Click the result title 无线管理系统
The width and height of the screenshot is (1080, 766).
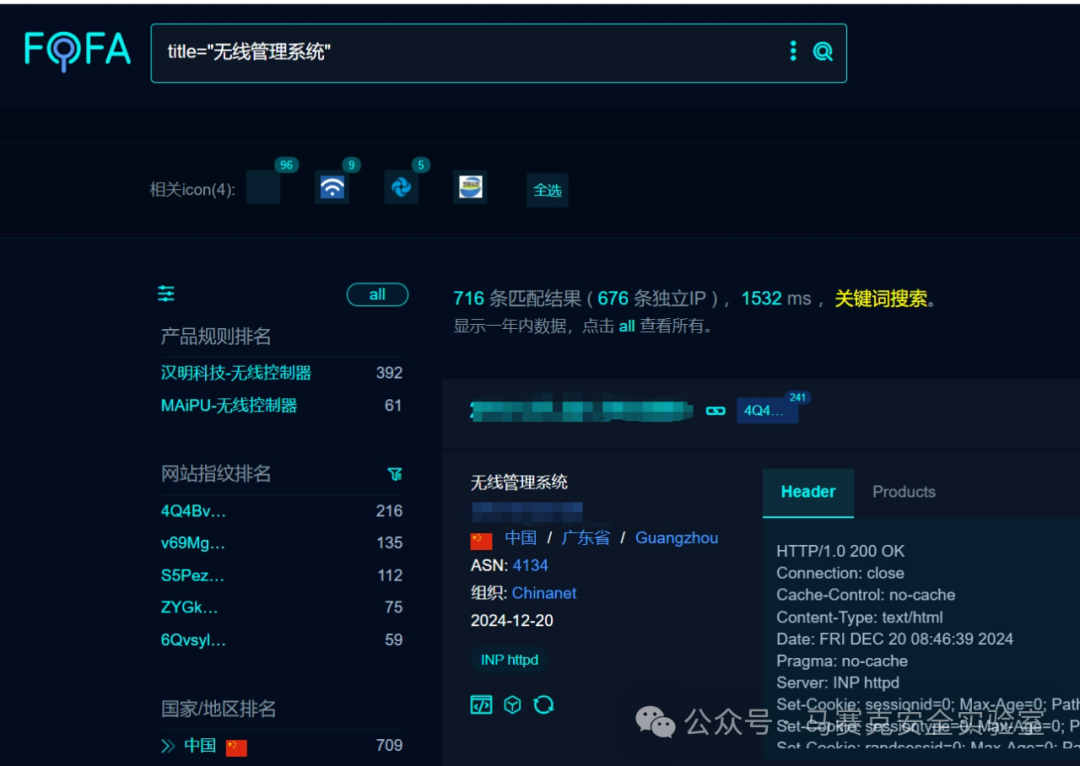[519, 482]
